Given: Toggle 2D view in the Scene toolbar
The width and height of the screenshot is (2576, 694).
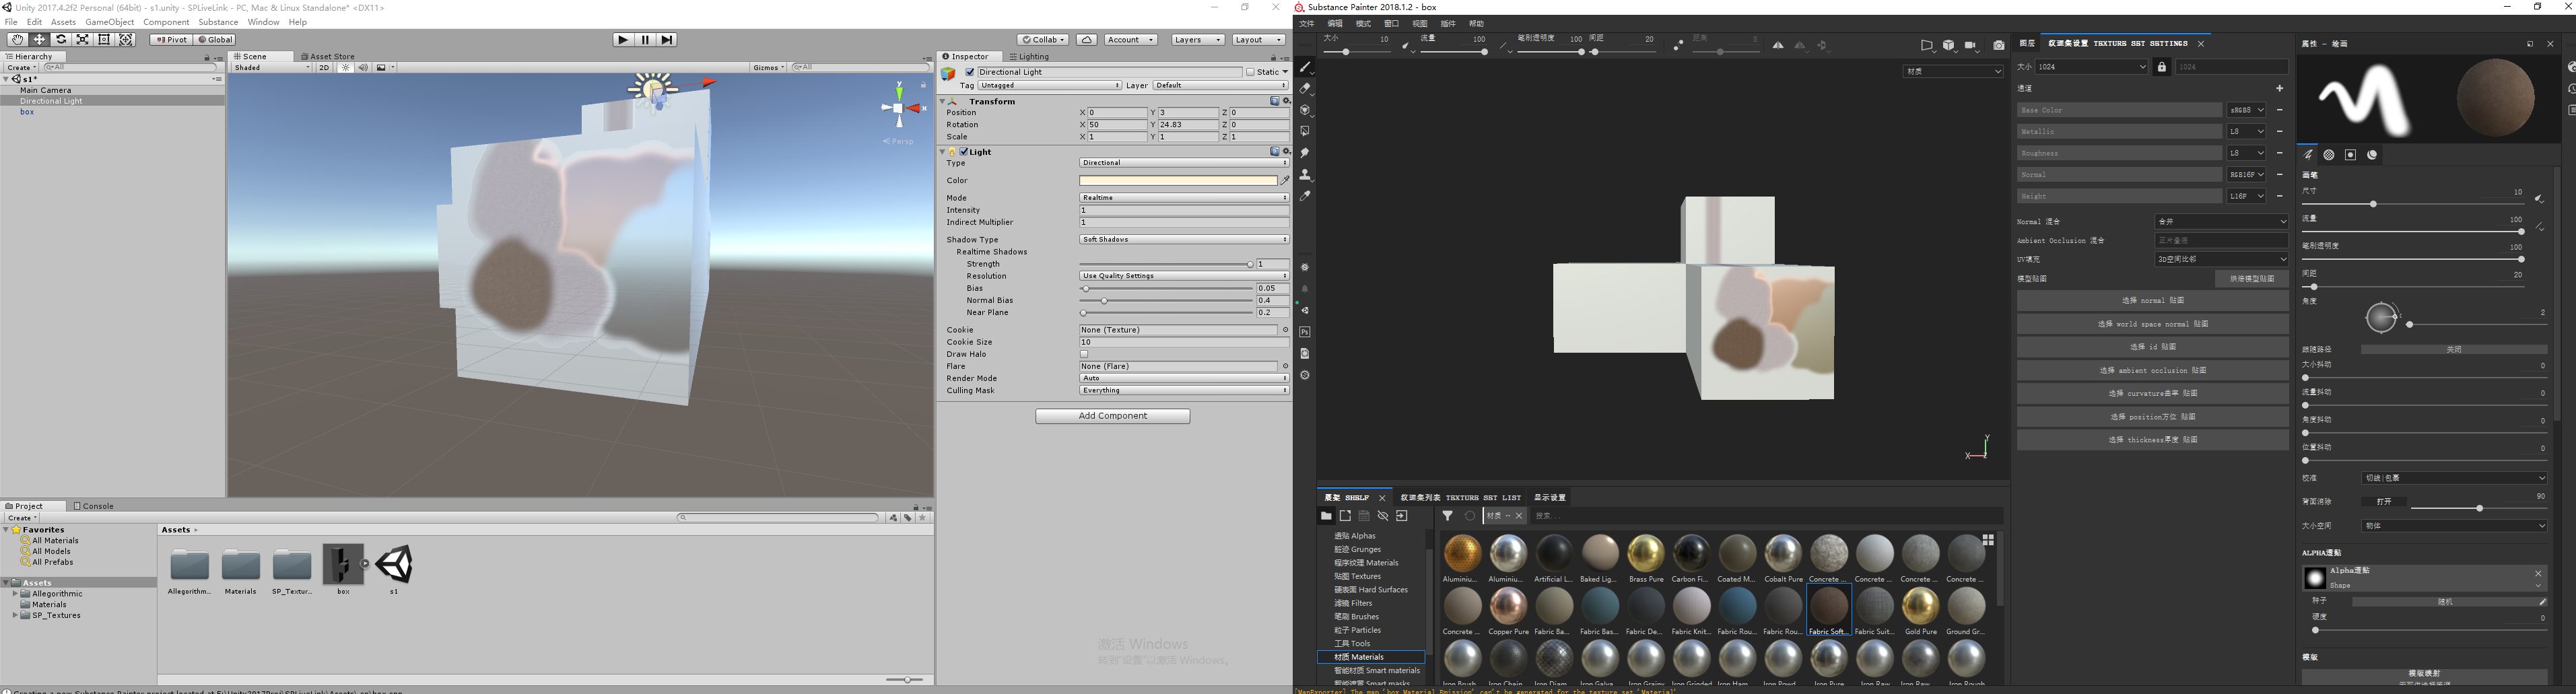Looking at the screenshot, I should point(324,67).
